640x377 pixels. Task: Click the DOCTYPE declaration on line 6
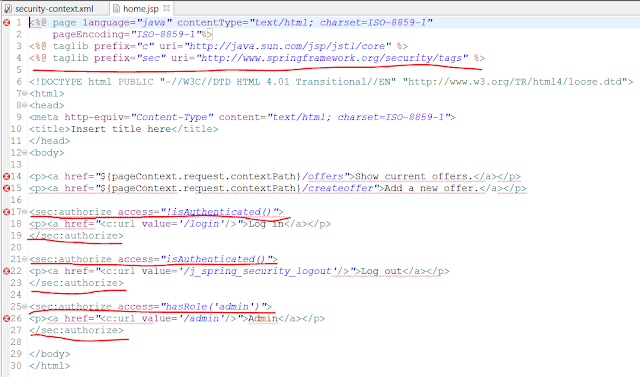tap(331, 82)
